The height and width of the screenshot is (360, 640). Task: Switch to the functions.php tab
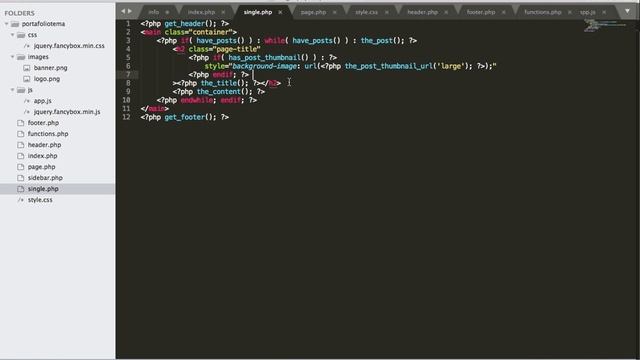(543, 12)
